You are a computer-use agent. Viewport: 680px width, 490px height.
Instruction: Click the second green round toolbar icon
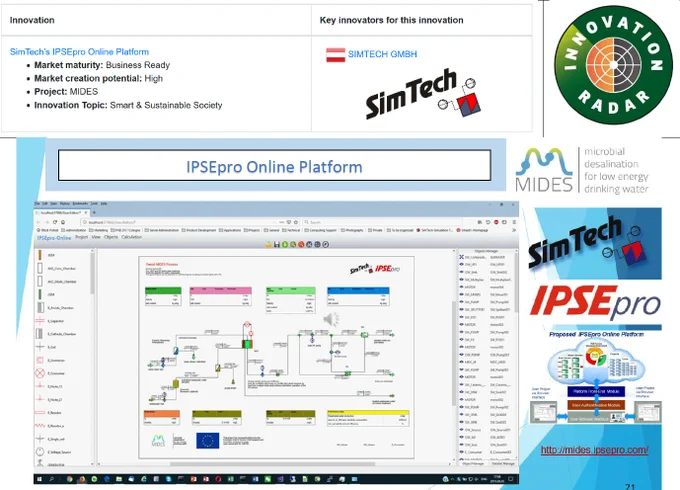293,245
